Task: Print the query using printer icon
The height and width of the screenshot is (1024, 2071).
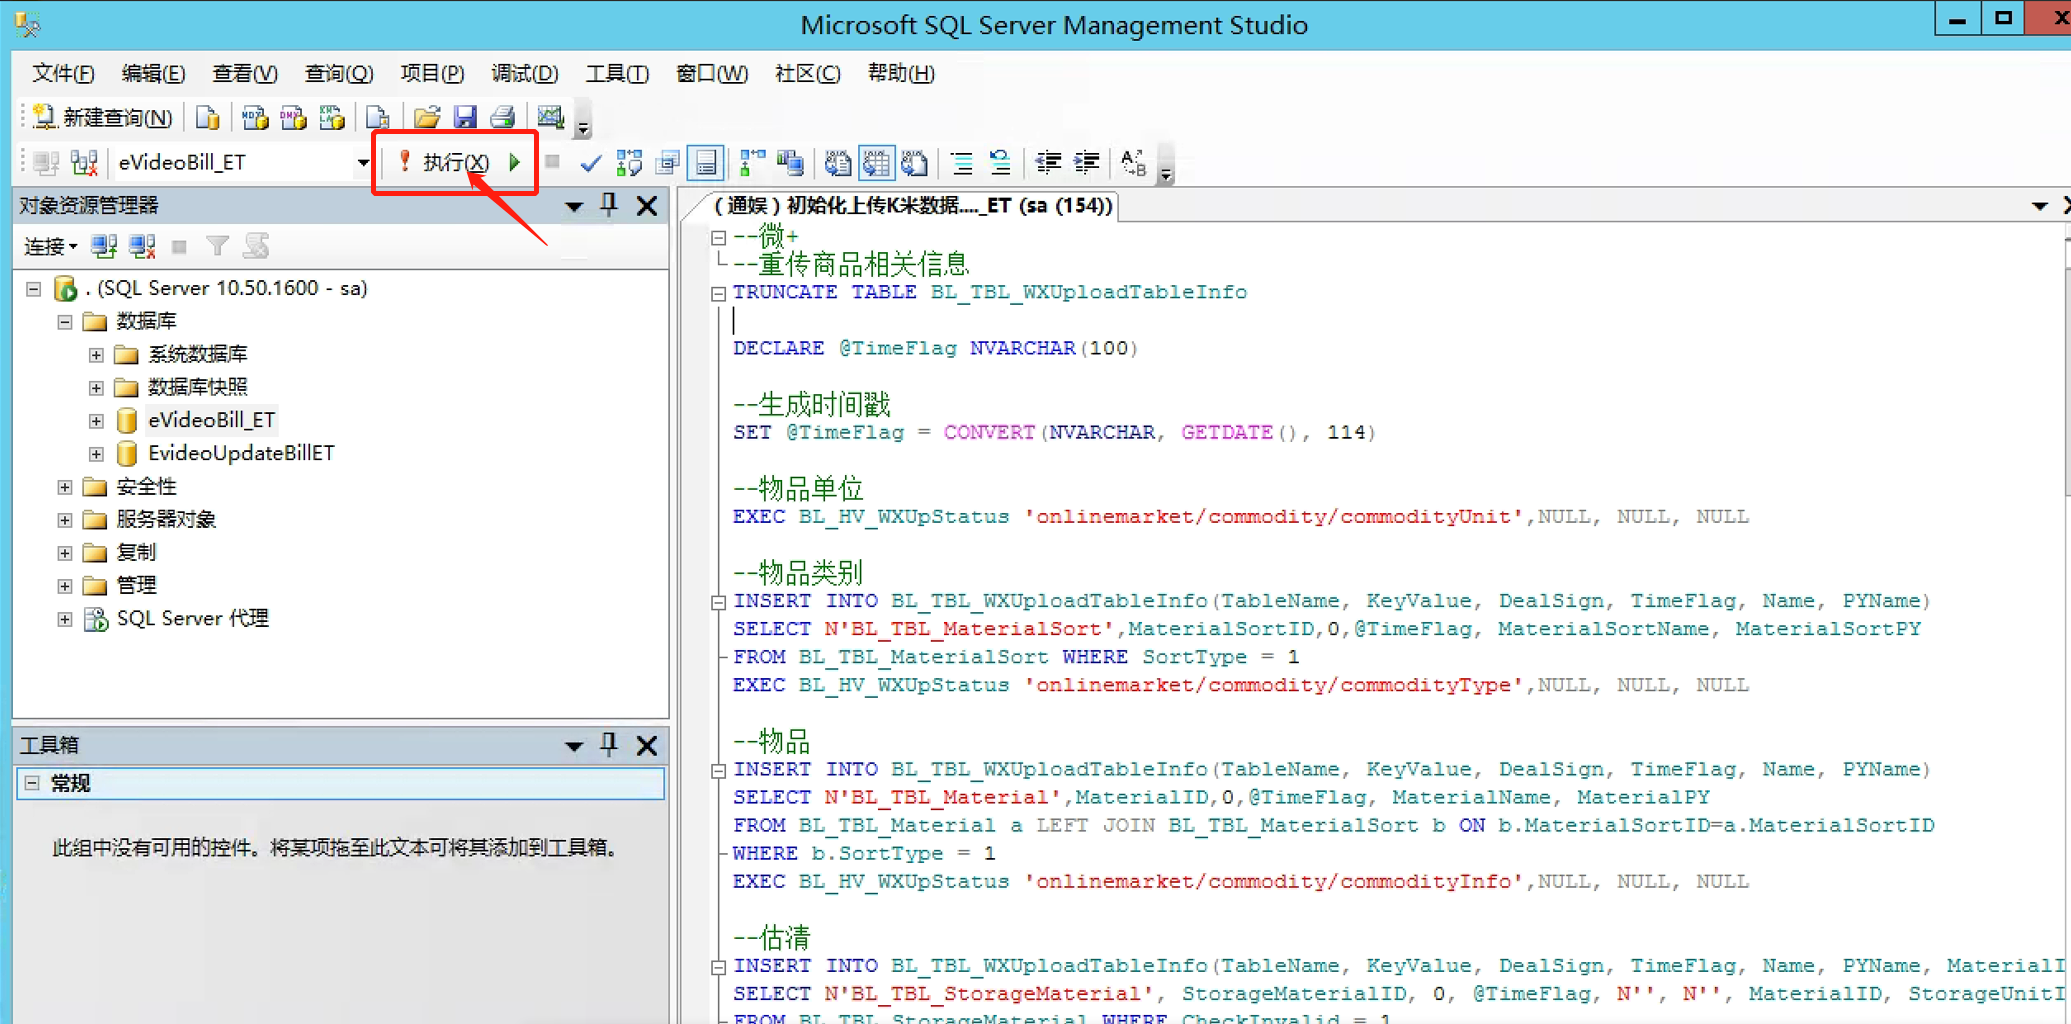Action: tap(503, 117)
